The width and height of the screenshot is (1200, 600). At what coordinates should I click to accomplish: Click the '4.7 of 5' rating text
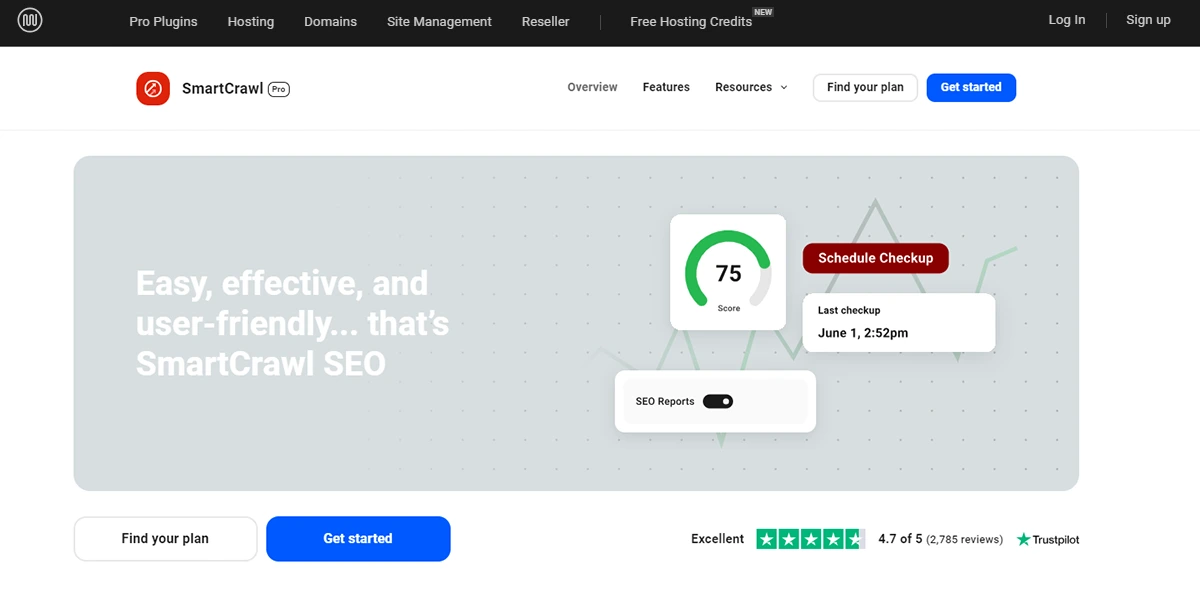900,539
